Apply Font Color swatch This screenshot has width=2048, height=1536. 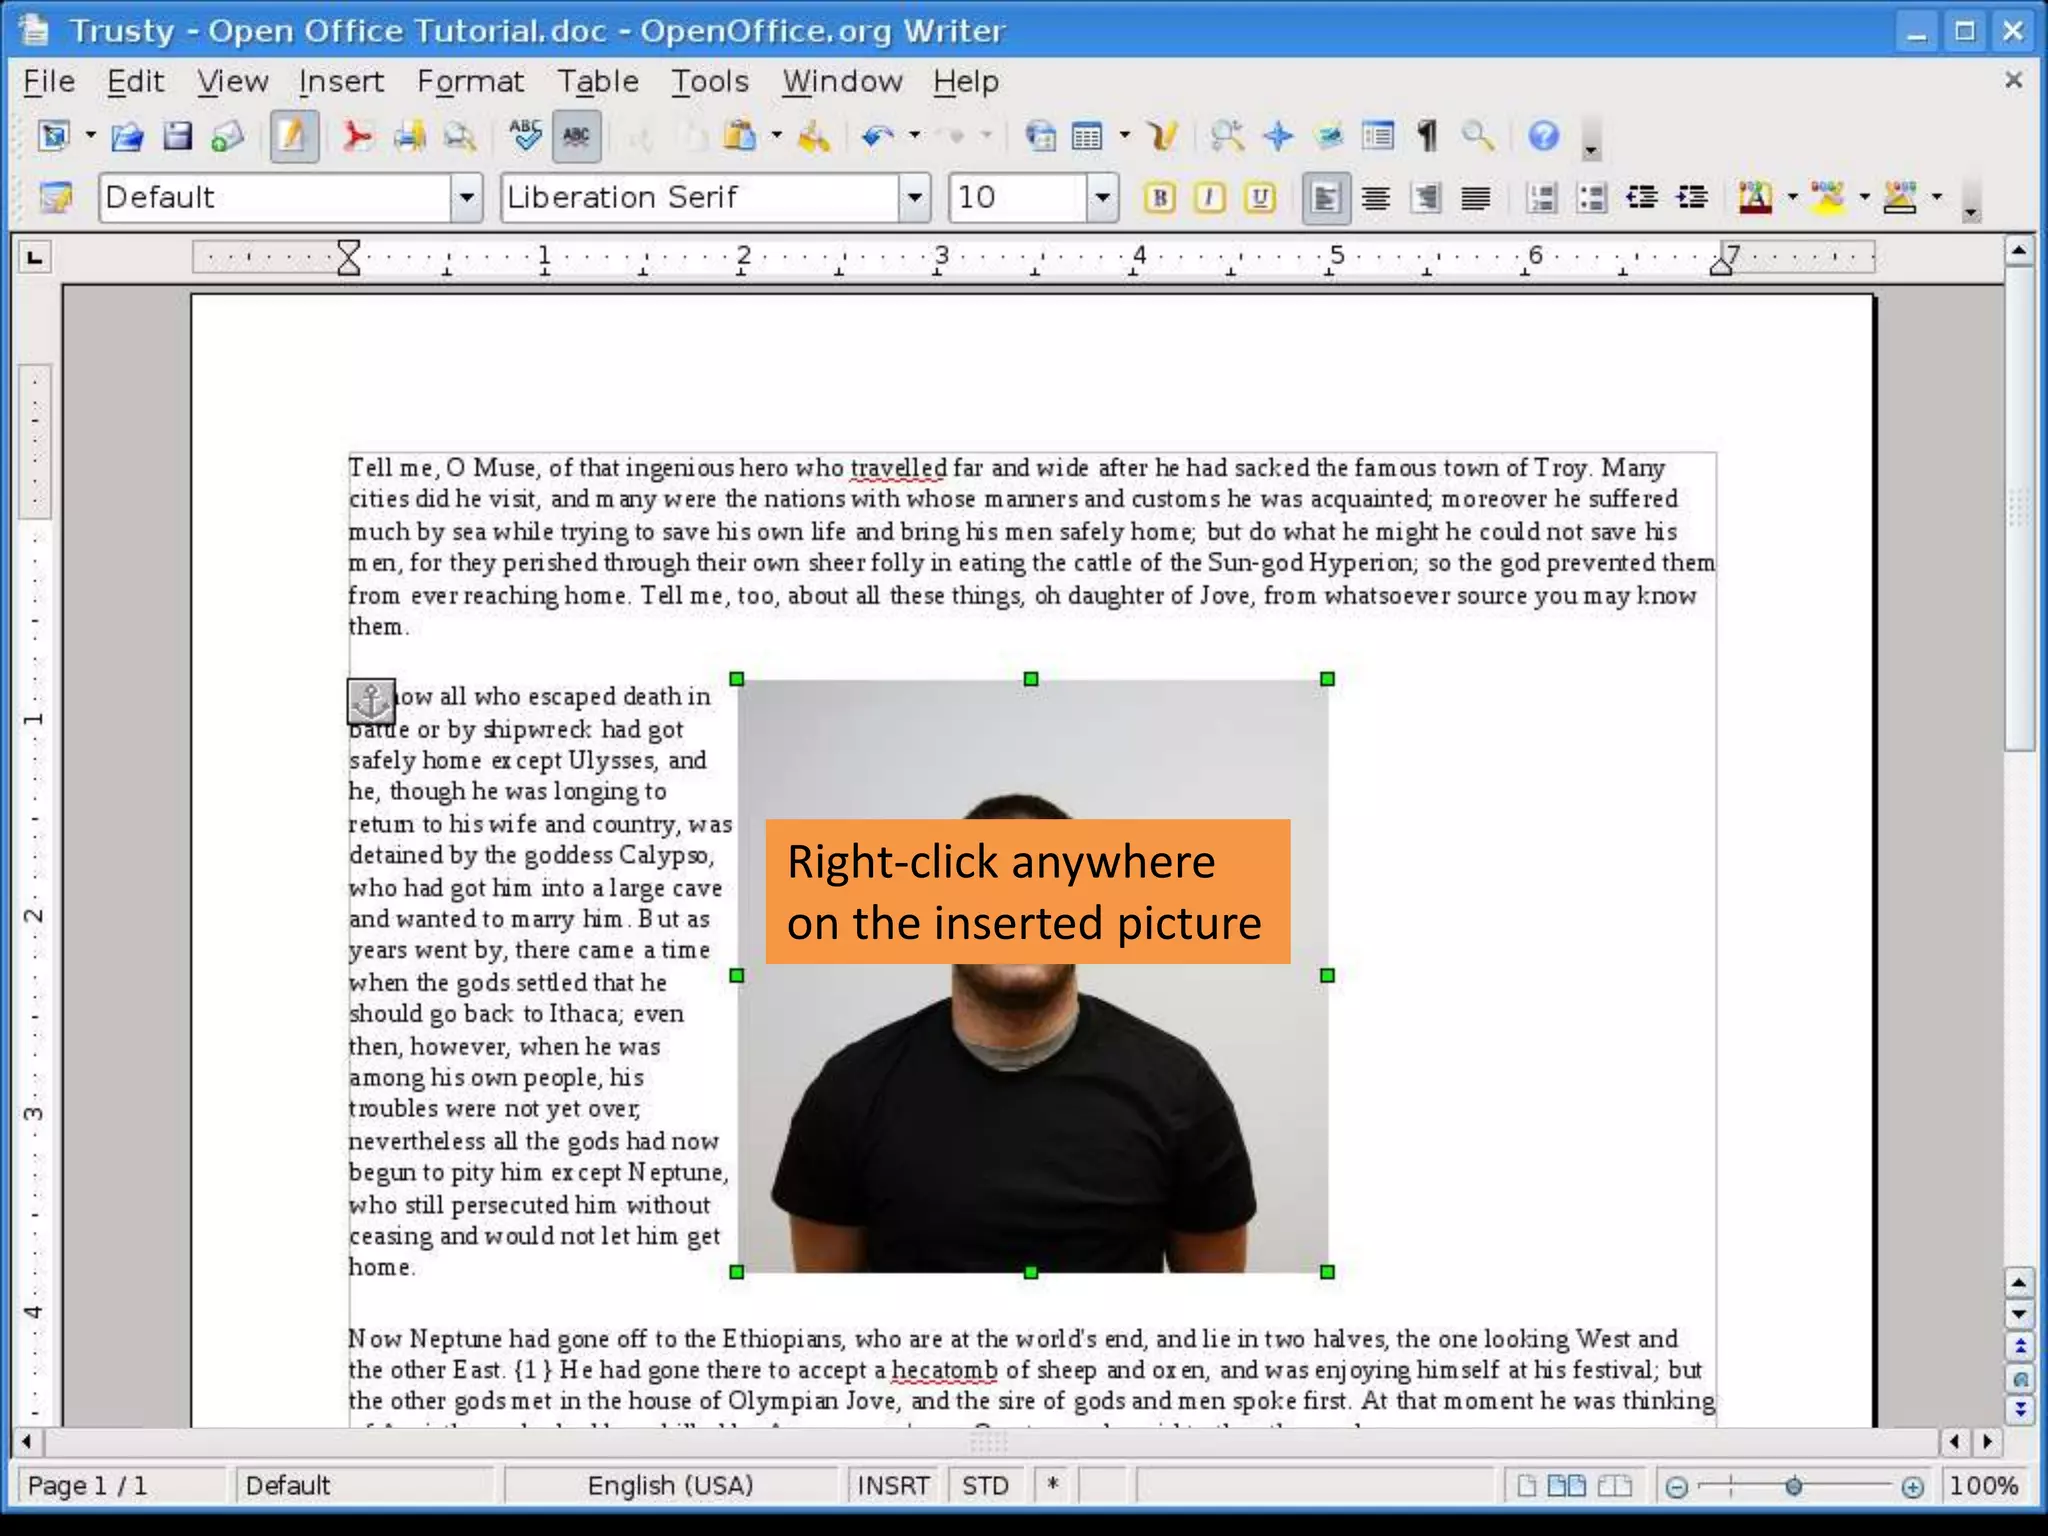(1756, 197)
